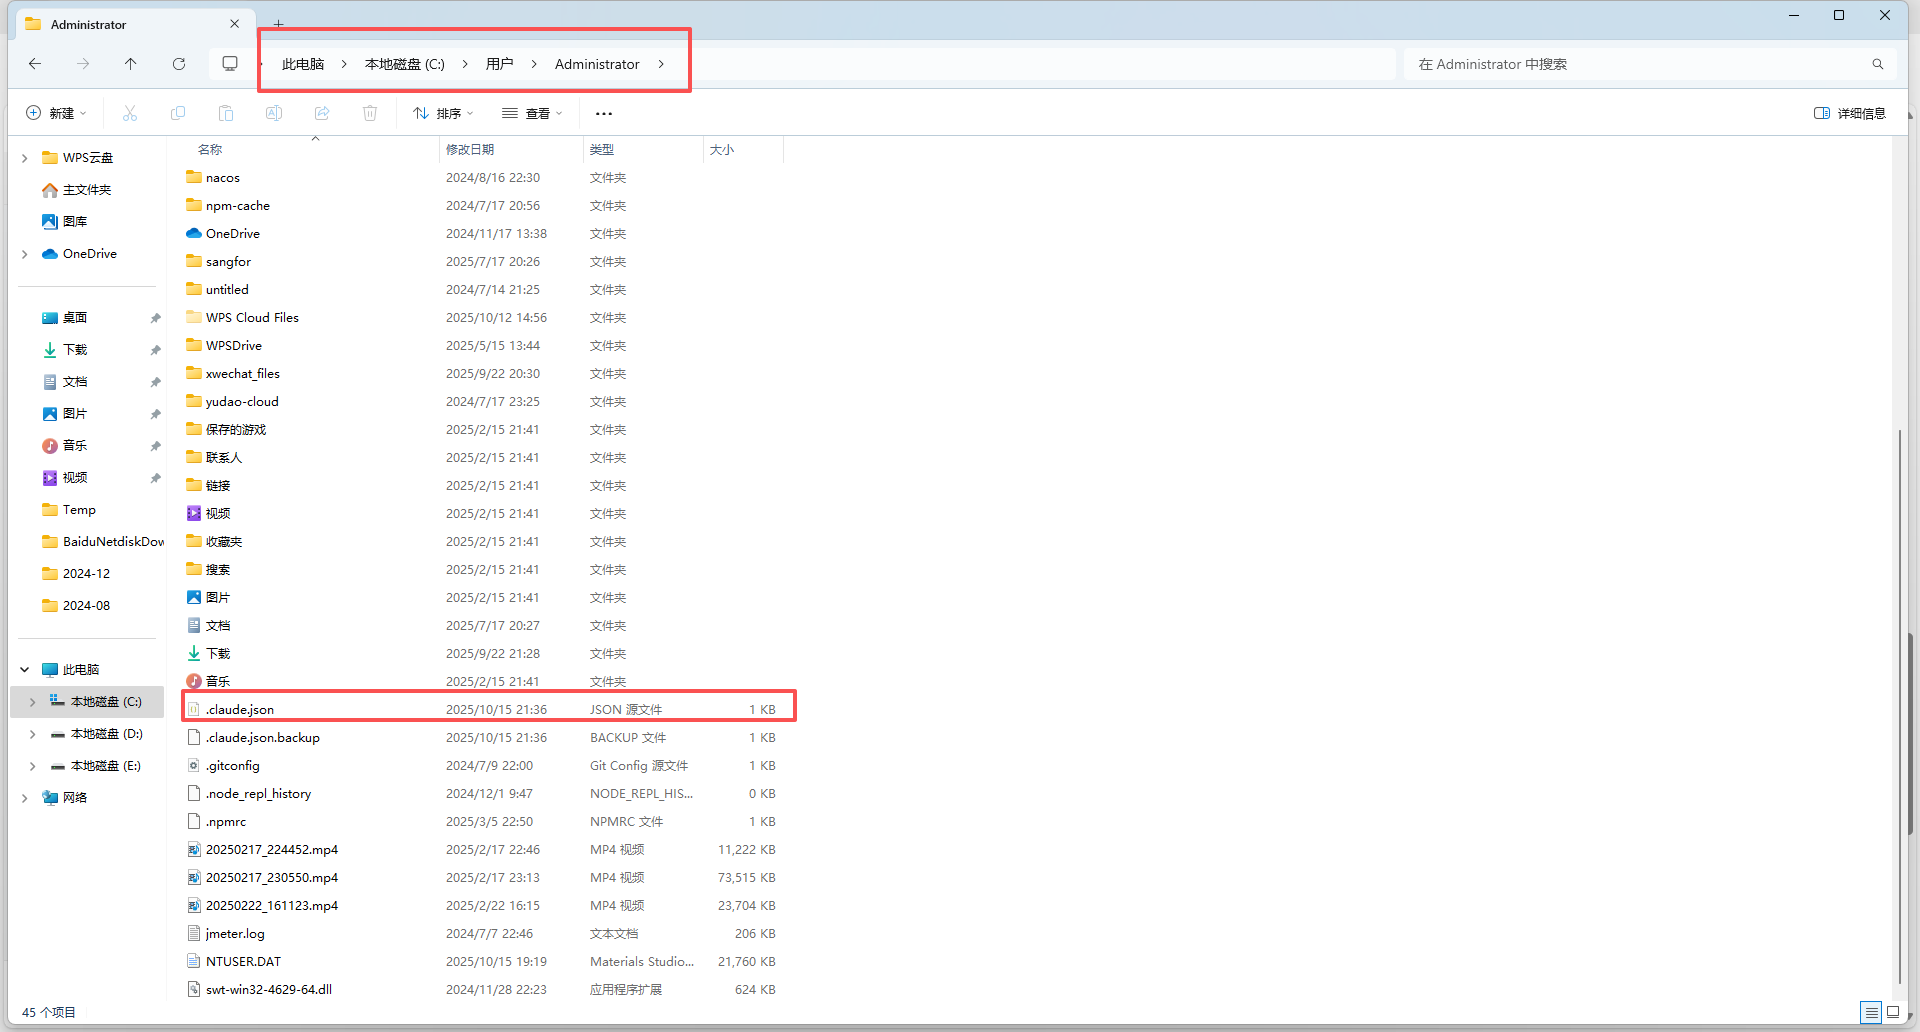Image resolution: width=1920 pixels, height=1032 pixels.
Task: Open the 查看 view dropdown
Action: pos(533,113)
